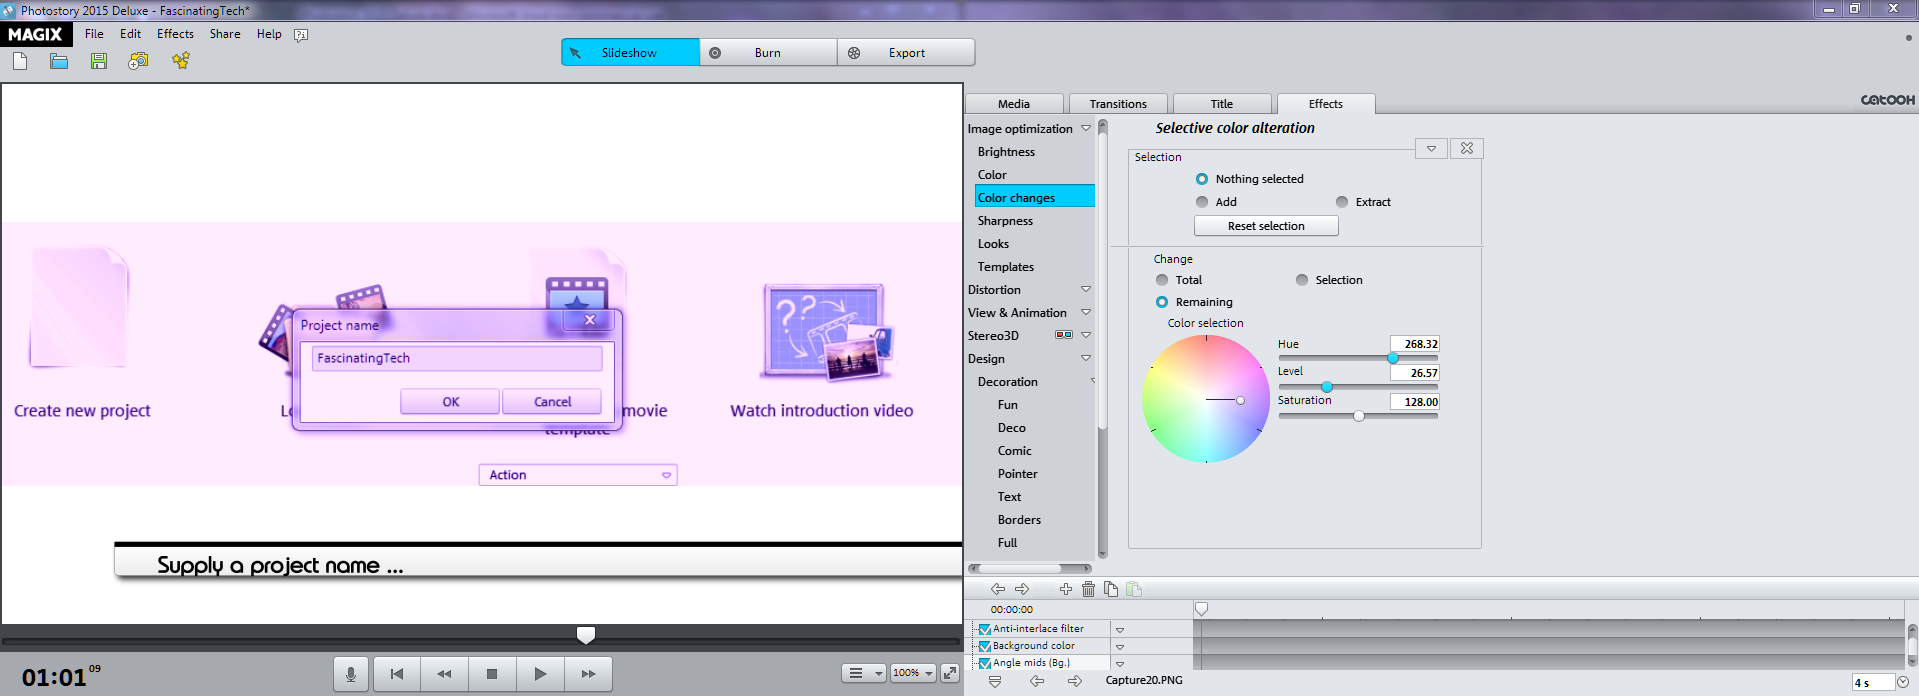Open the Effects menu
The height and width of the screenshot is (696, 1919).
175,34
